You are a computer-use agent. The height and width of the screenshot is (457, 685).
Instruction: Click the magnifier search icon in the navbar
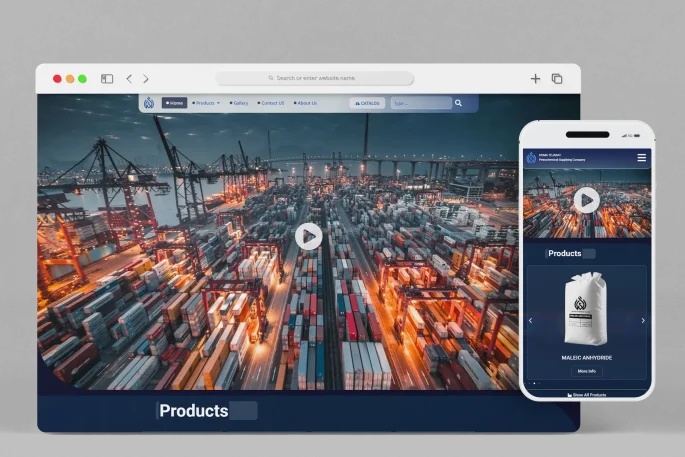pos(458,103)
